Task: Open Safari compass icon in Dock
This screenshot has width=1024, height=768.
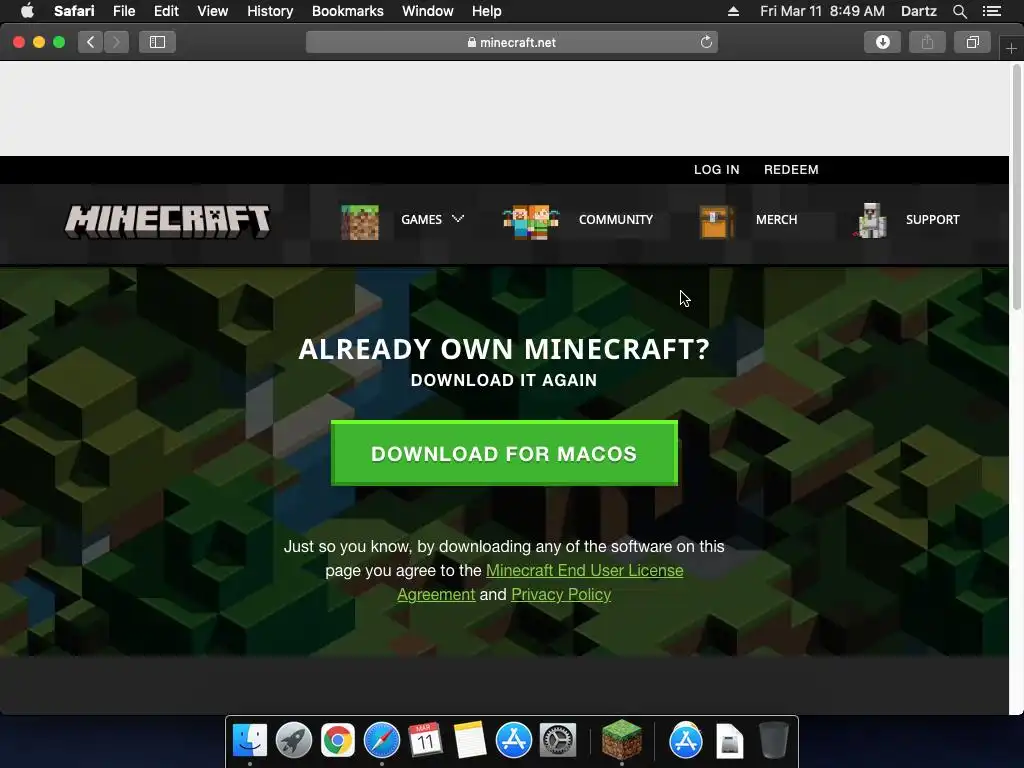Action: pos(382,741)
